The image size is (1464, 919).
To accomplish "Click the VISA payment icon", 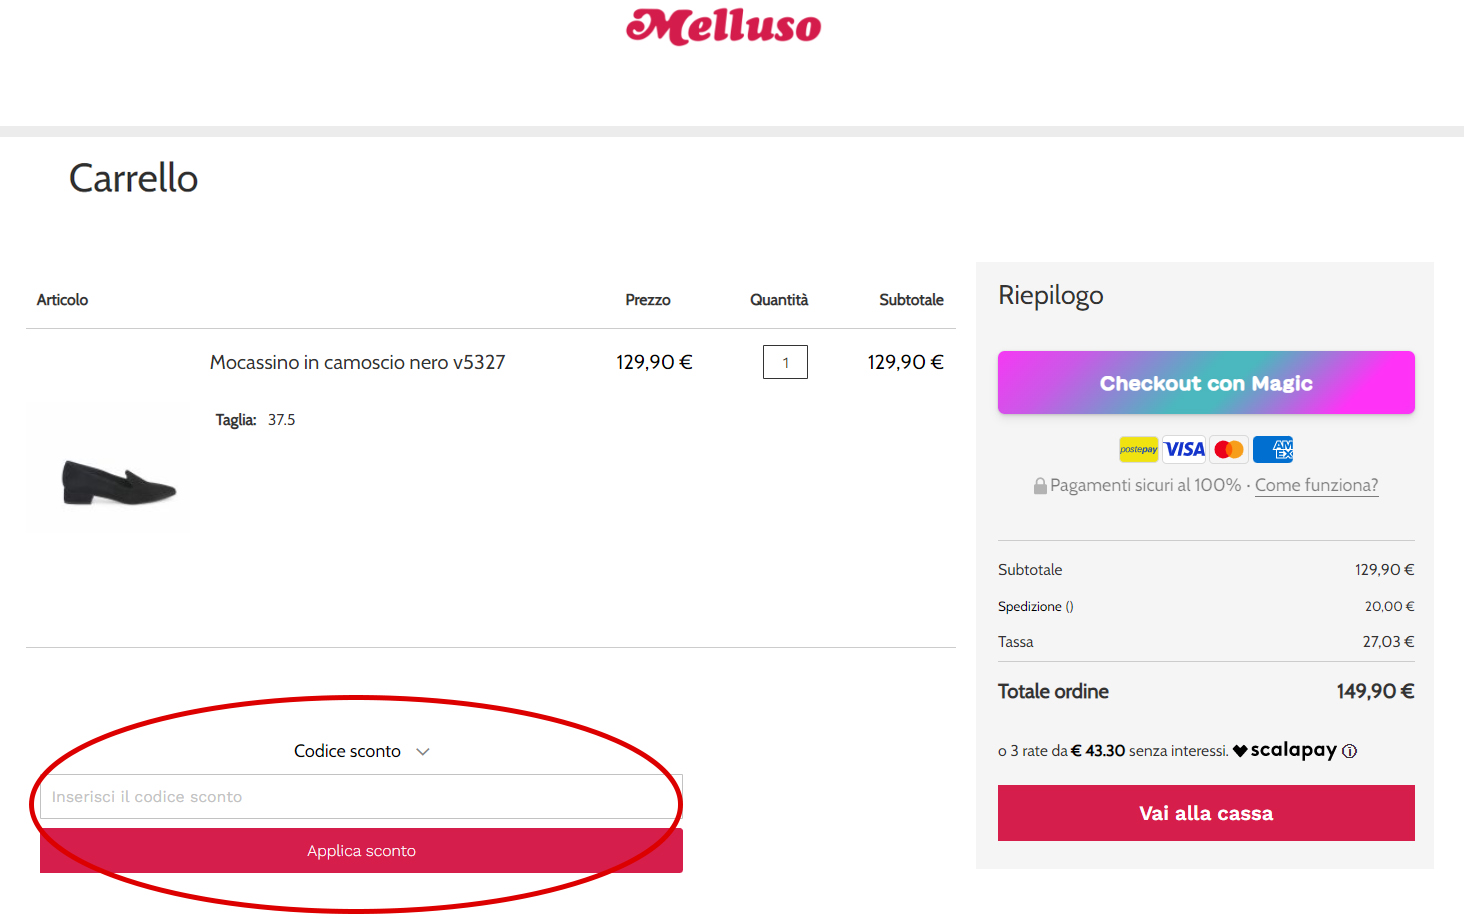I will tap(1184, 449).
